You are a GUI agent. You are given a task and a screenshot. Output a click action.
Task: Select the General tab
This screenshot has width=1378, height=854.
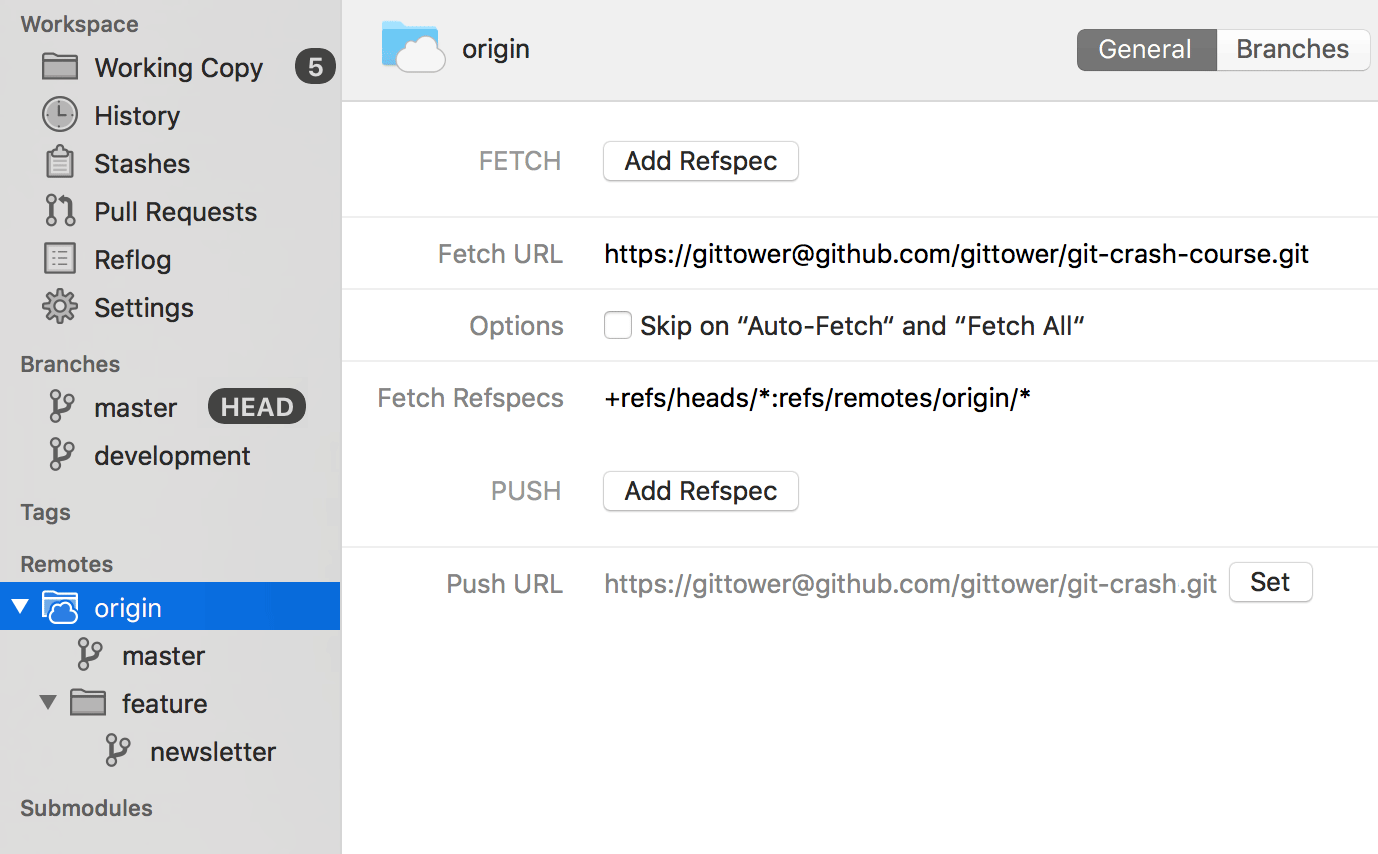click(x=1145, y=49)
